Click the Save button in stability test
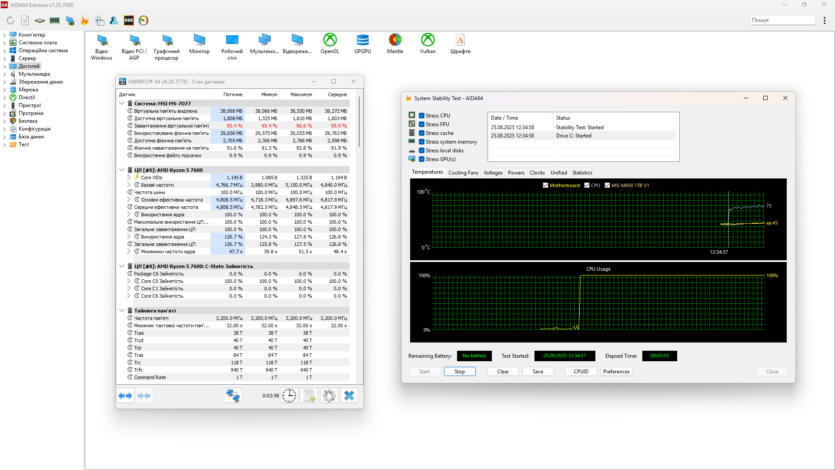The image size is (835, 470). tap(538, 372)
